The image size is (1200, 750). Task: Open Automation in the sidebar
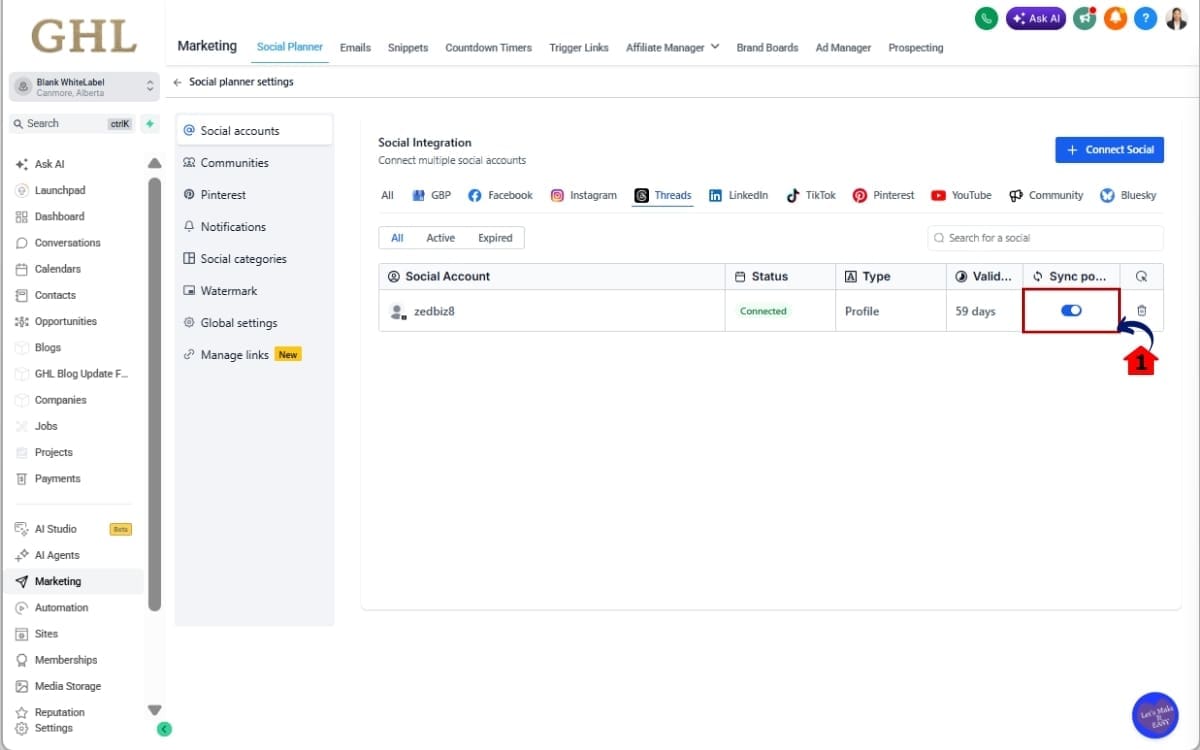[61, 608]
